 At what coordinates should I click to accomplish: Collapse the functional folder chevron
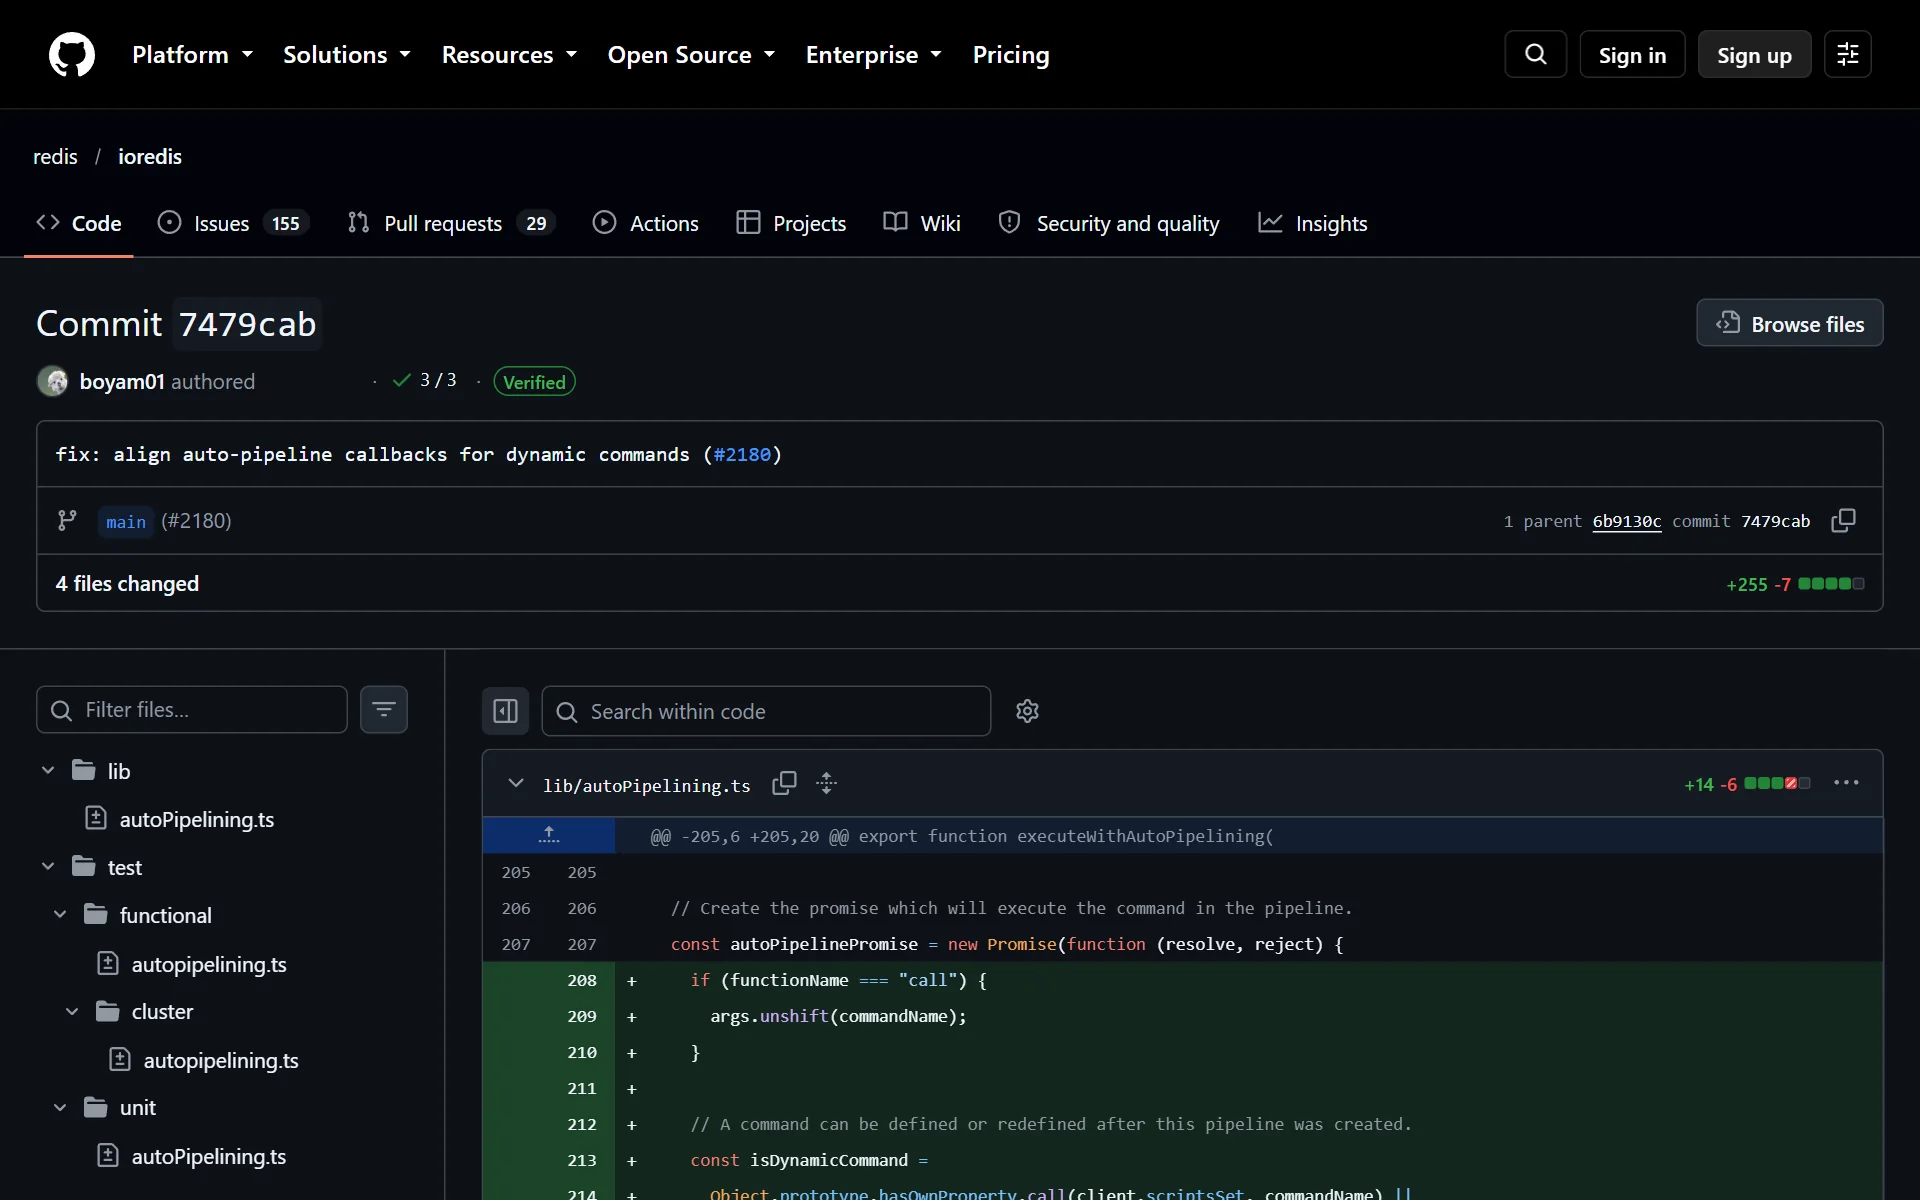coord(60,914)
